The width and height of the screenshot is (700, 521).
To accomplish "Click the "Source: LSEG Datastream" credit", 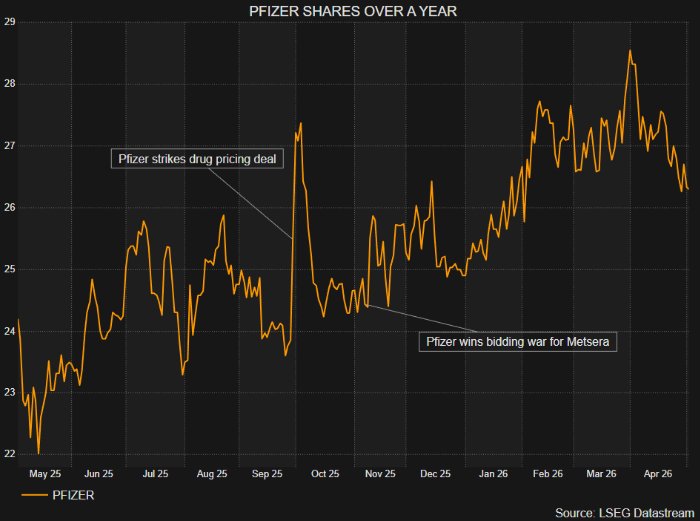I will pos(625,513).
